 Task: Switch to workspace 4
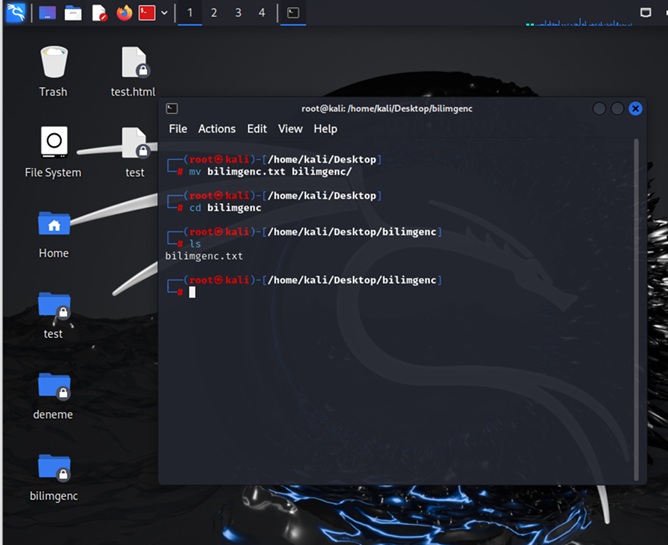pyautogui.click(x=262, y=13)
